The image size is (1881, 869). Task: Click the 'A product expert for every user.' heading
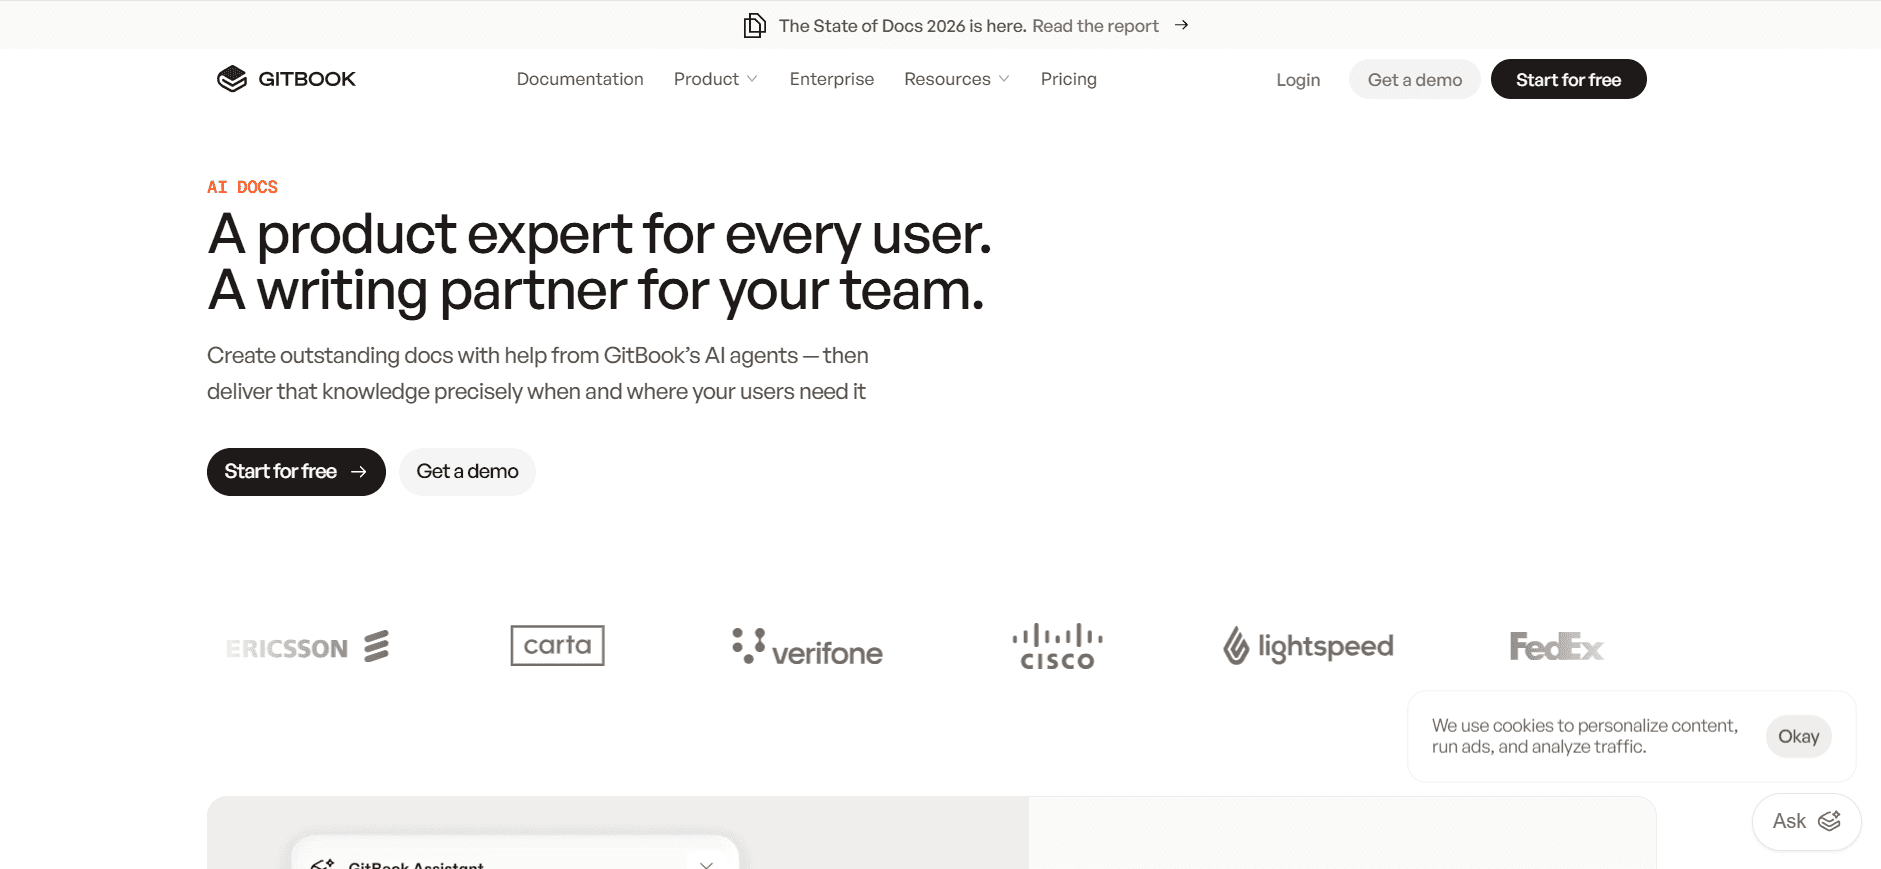[600, 234]
